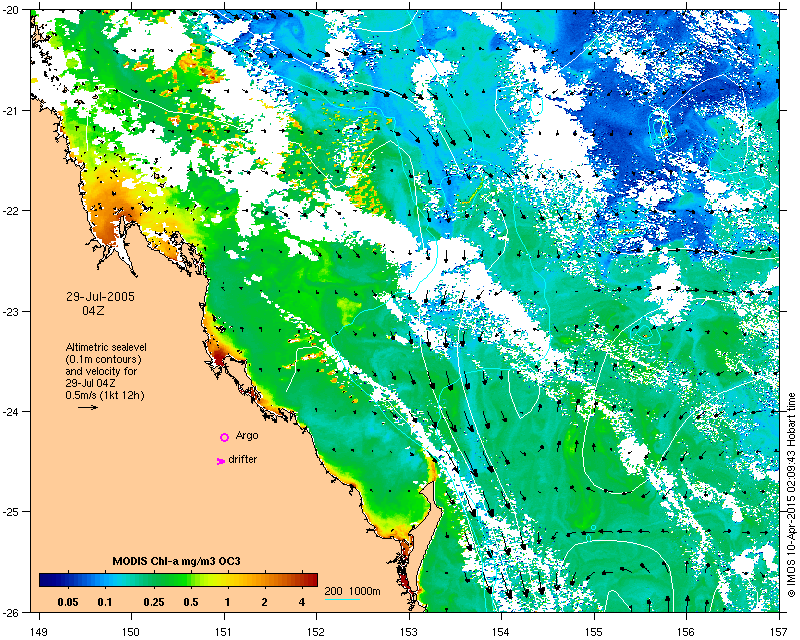Image resolution: width=800 pixels, height=640 pixels.
Task: Click the magenta drifter marker in legend
Action: tap(221, 461)
